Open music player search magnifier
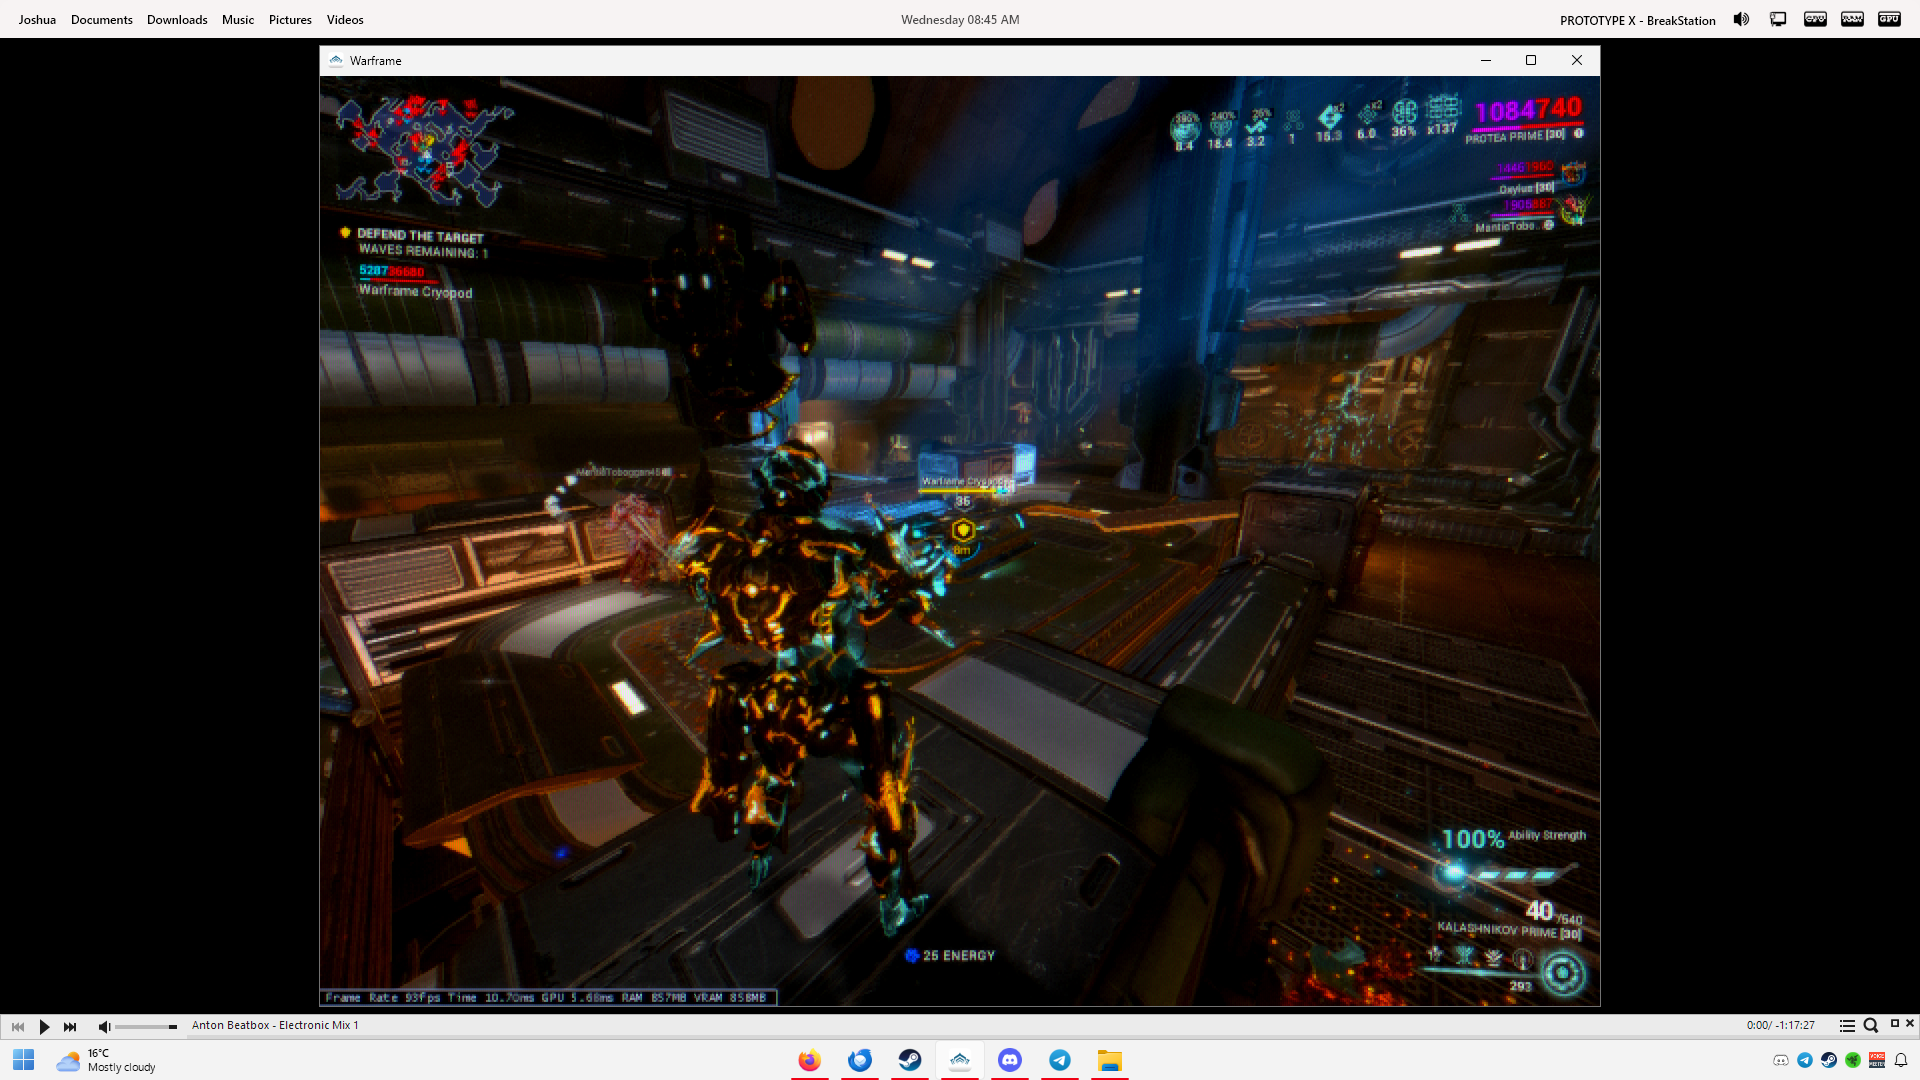The width and height of the screenshot is (1920, 1080). [1871, 1026]
